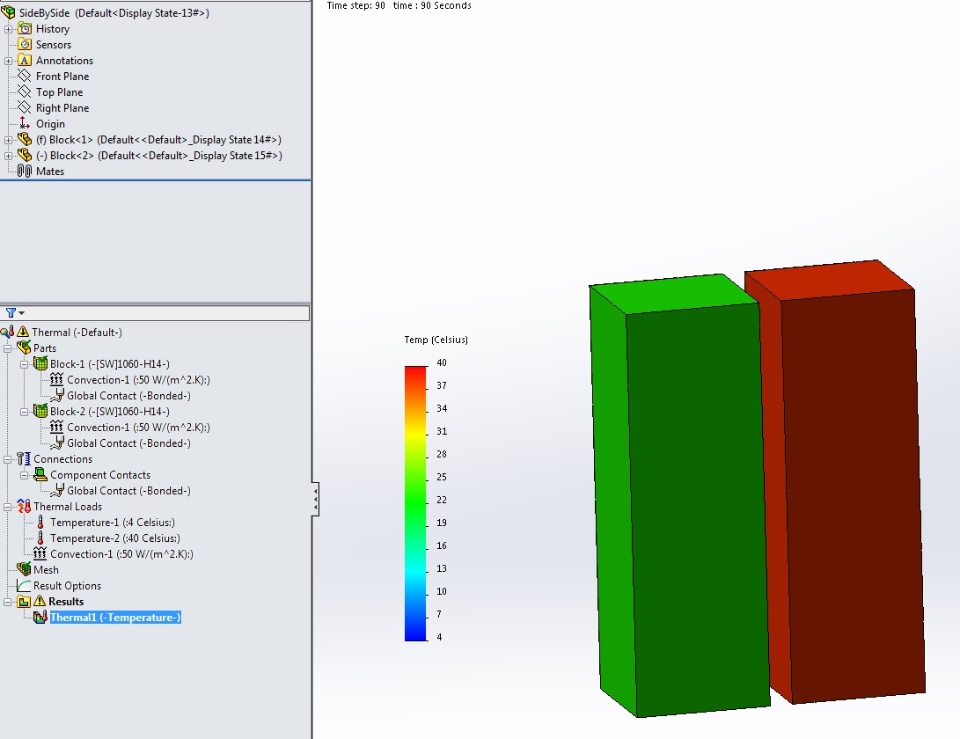Expand the History node
The height and width of the screenshot is (739, 960).
point(8,29)
